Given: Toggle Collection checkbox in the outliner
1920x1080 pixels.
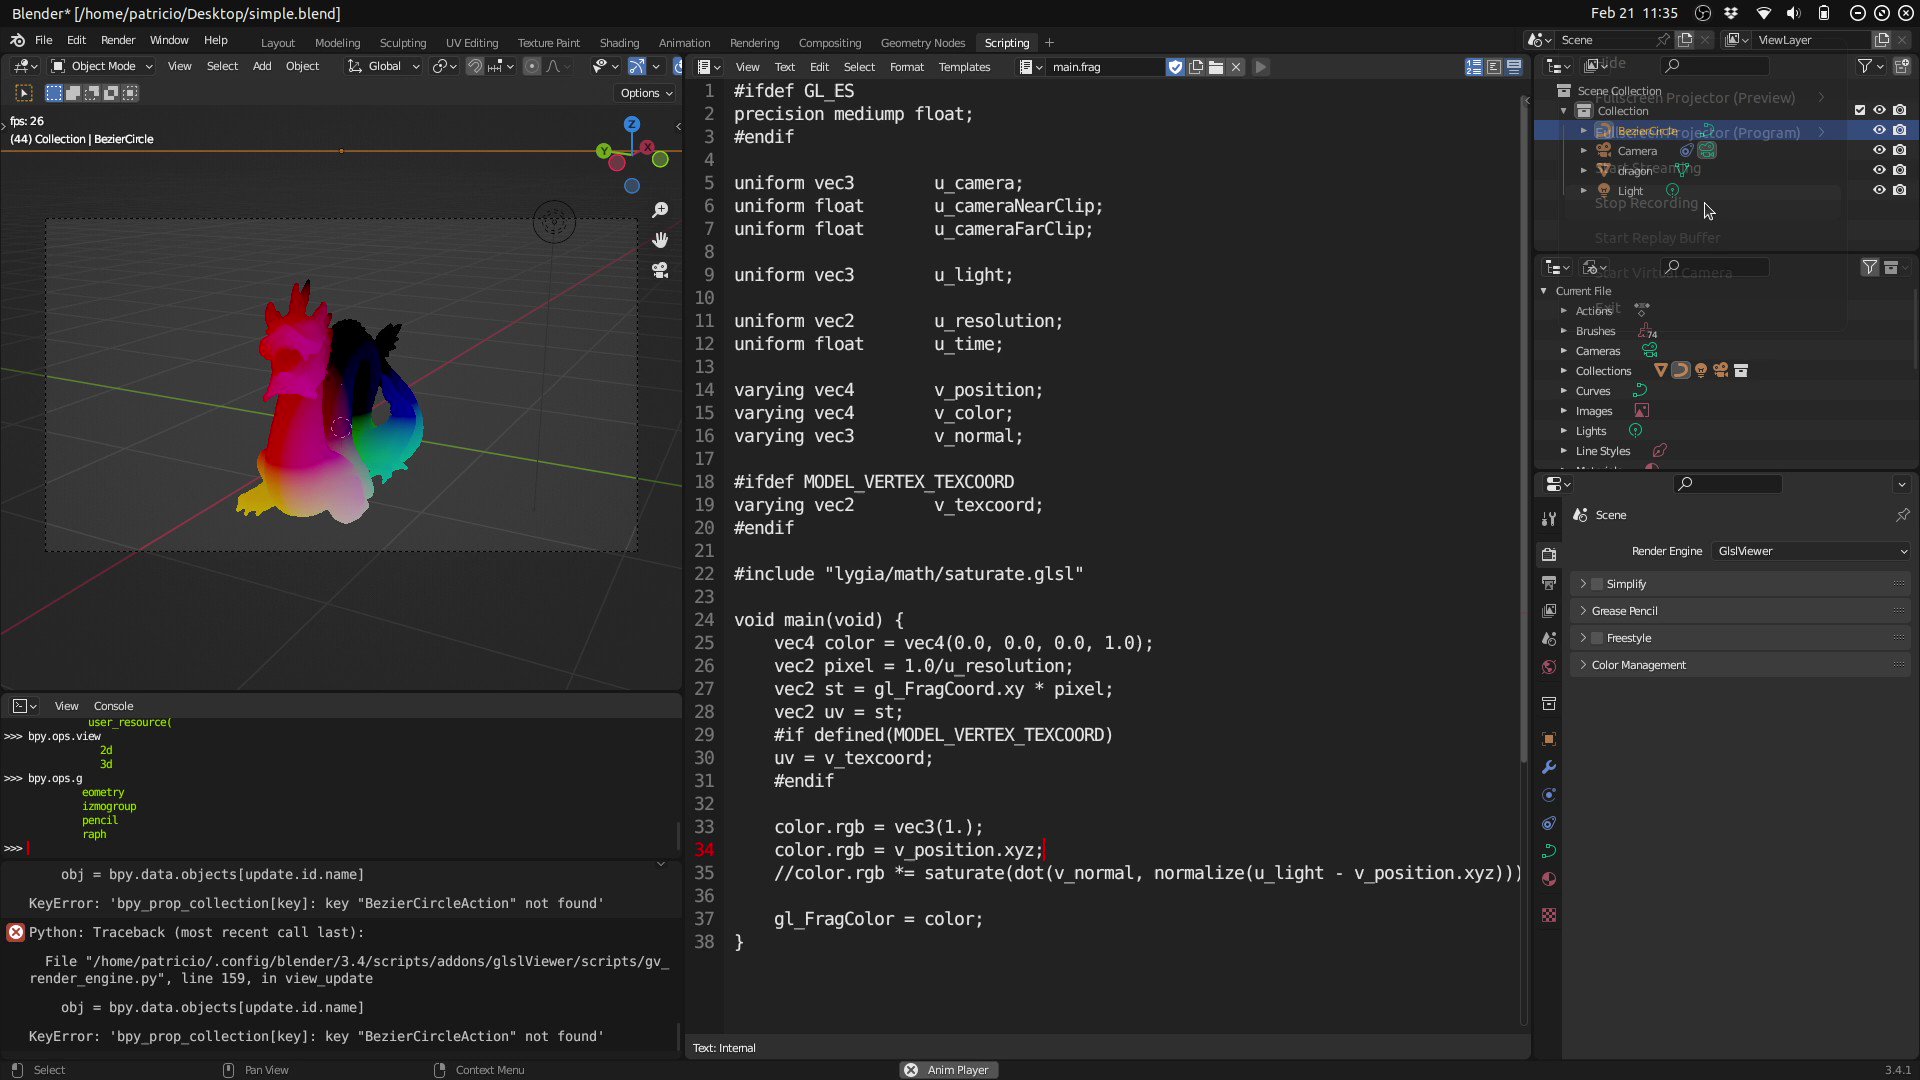Looking at the screenshot, I should (1858, 110).
